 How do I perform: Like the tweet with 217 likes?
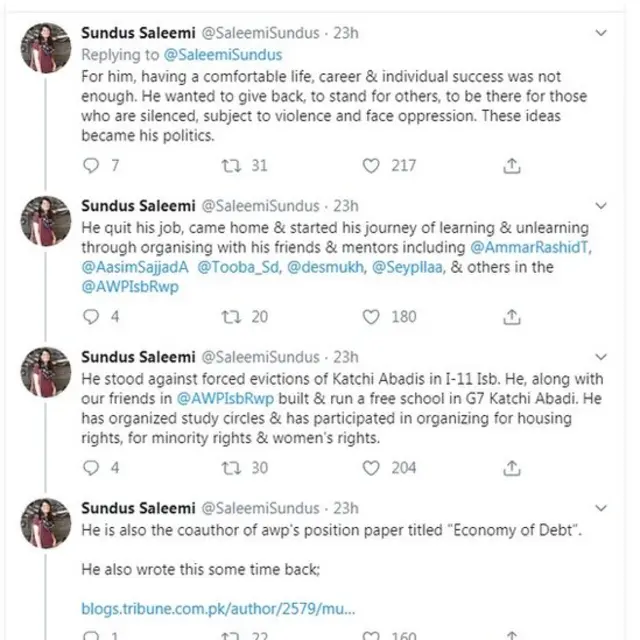coord(372,165)
